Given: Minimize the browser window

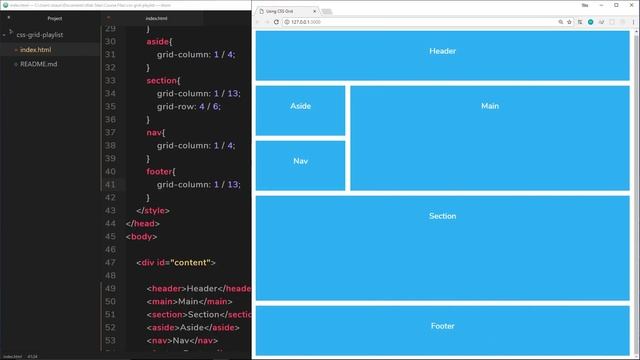Looking at the screenshot, I should [601, 5].
